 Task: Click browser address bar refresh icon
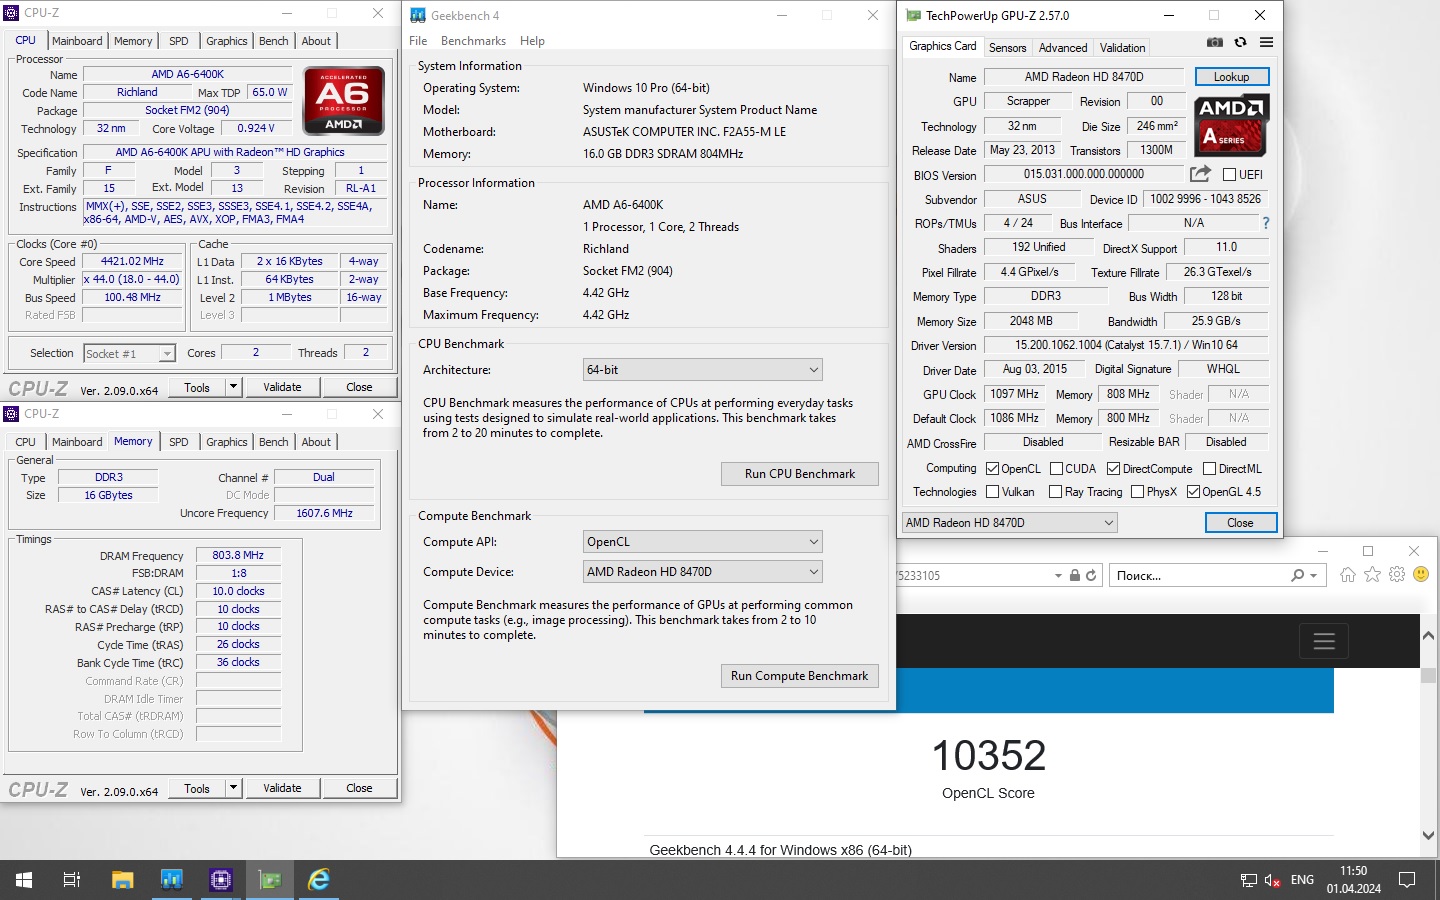[x=1091, y=575]
